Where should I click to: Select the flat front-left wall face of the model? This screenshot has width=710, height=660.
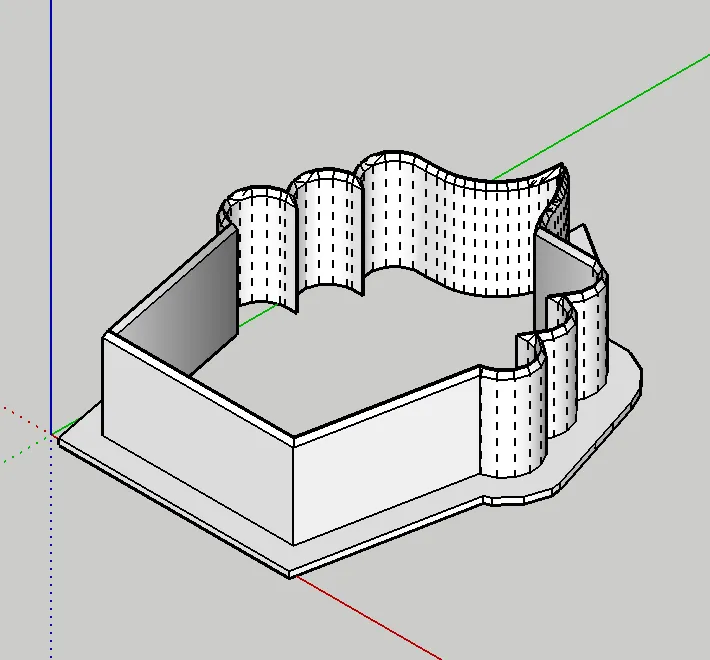(198, 440)
